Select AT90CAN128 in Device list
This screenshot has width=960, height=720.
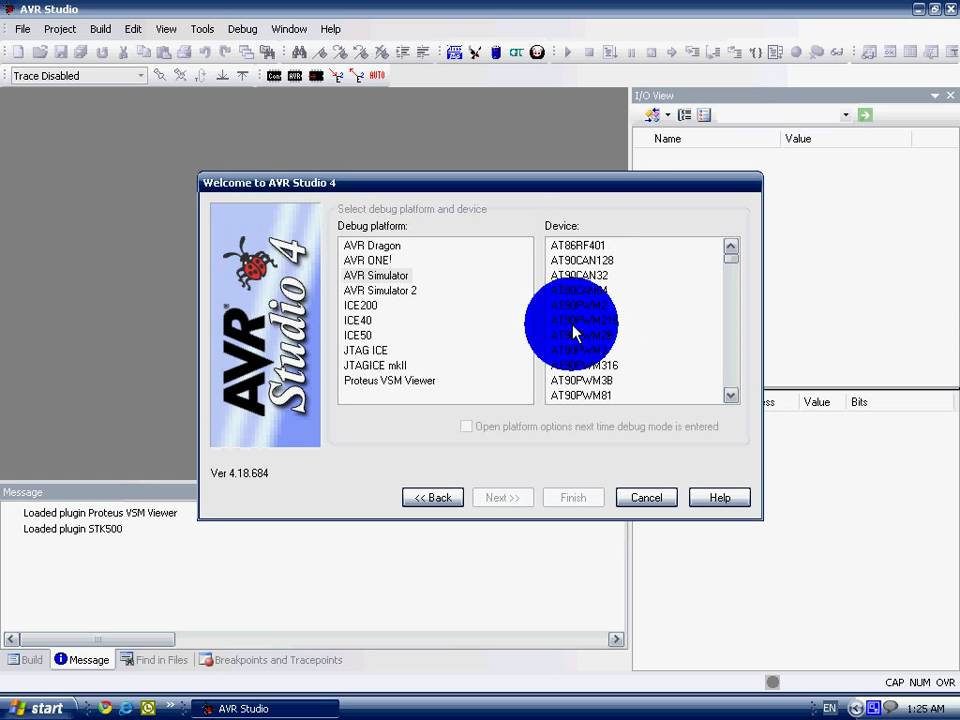click(x=582, y=260)
